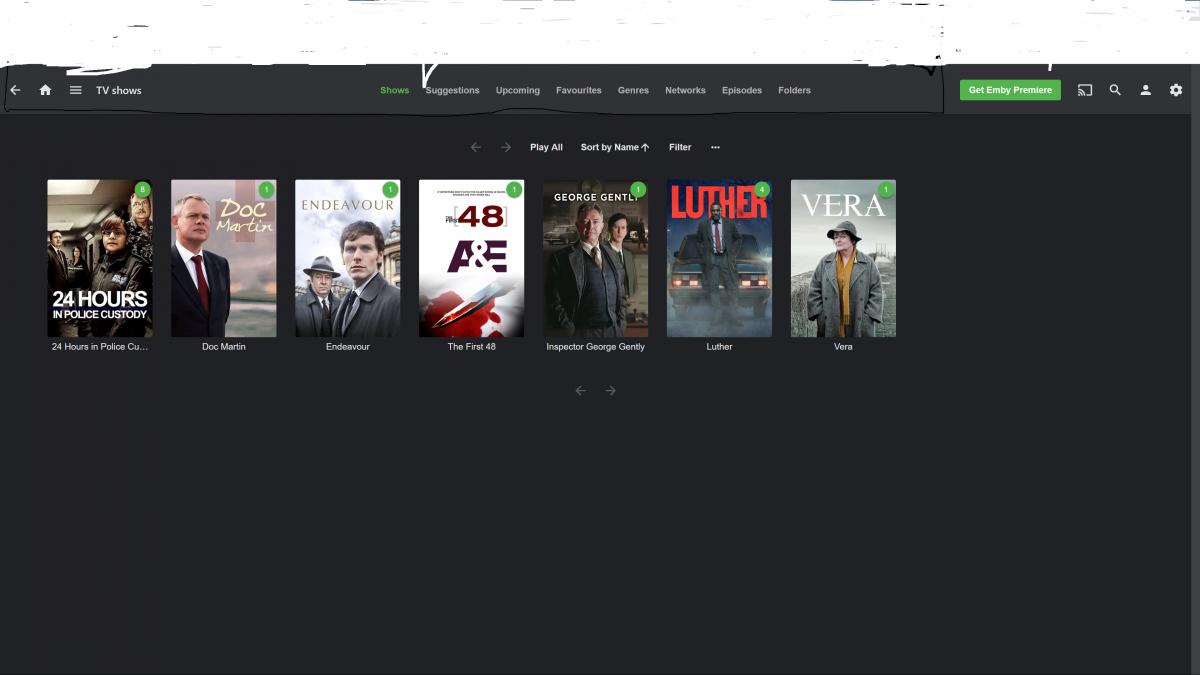The image size is (1200, 675).
Task: Select the Shows tab
Action: tap(395, 90)
